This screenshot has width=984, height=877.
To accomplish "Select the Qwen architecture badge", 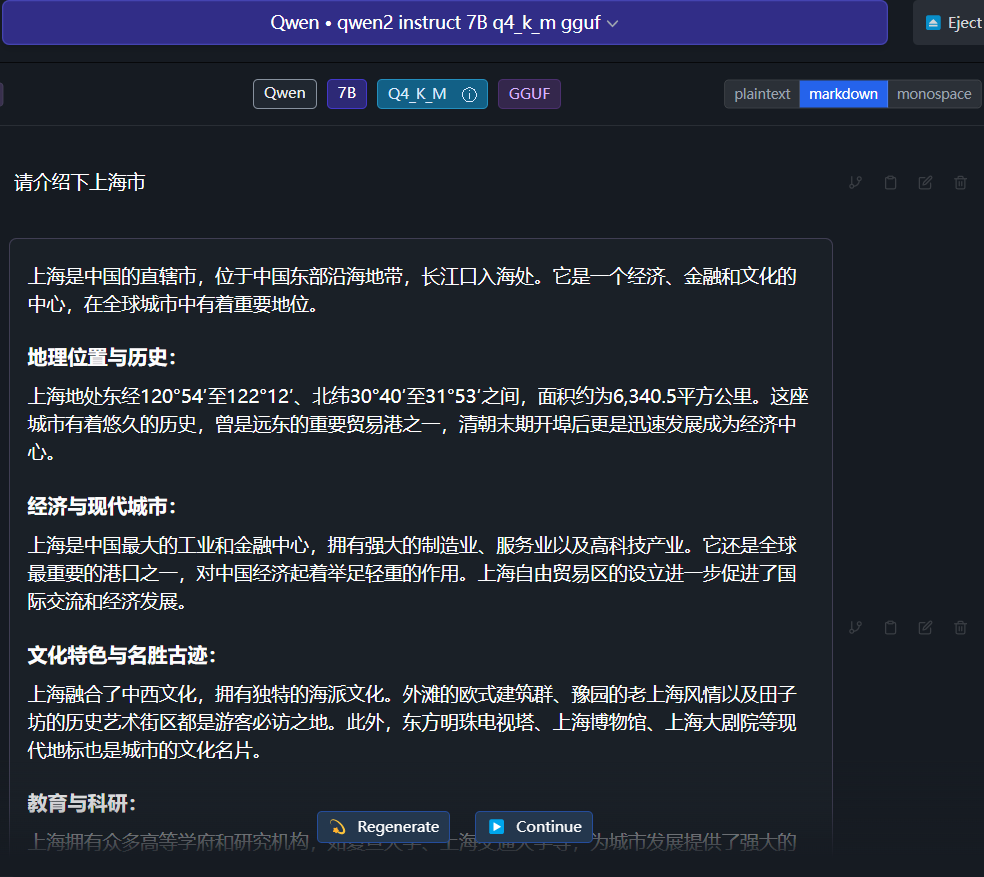I will [x=284, y=93].
